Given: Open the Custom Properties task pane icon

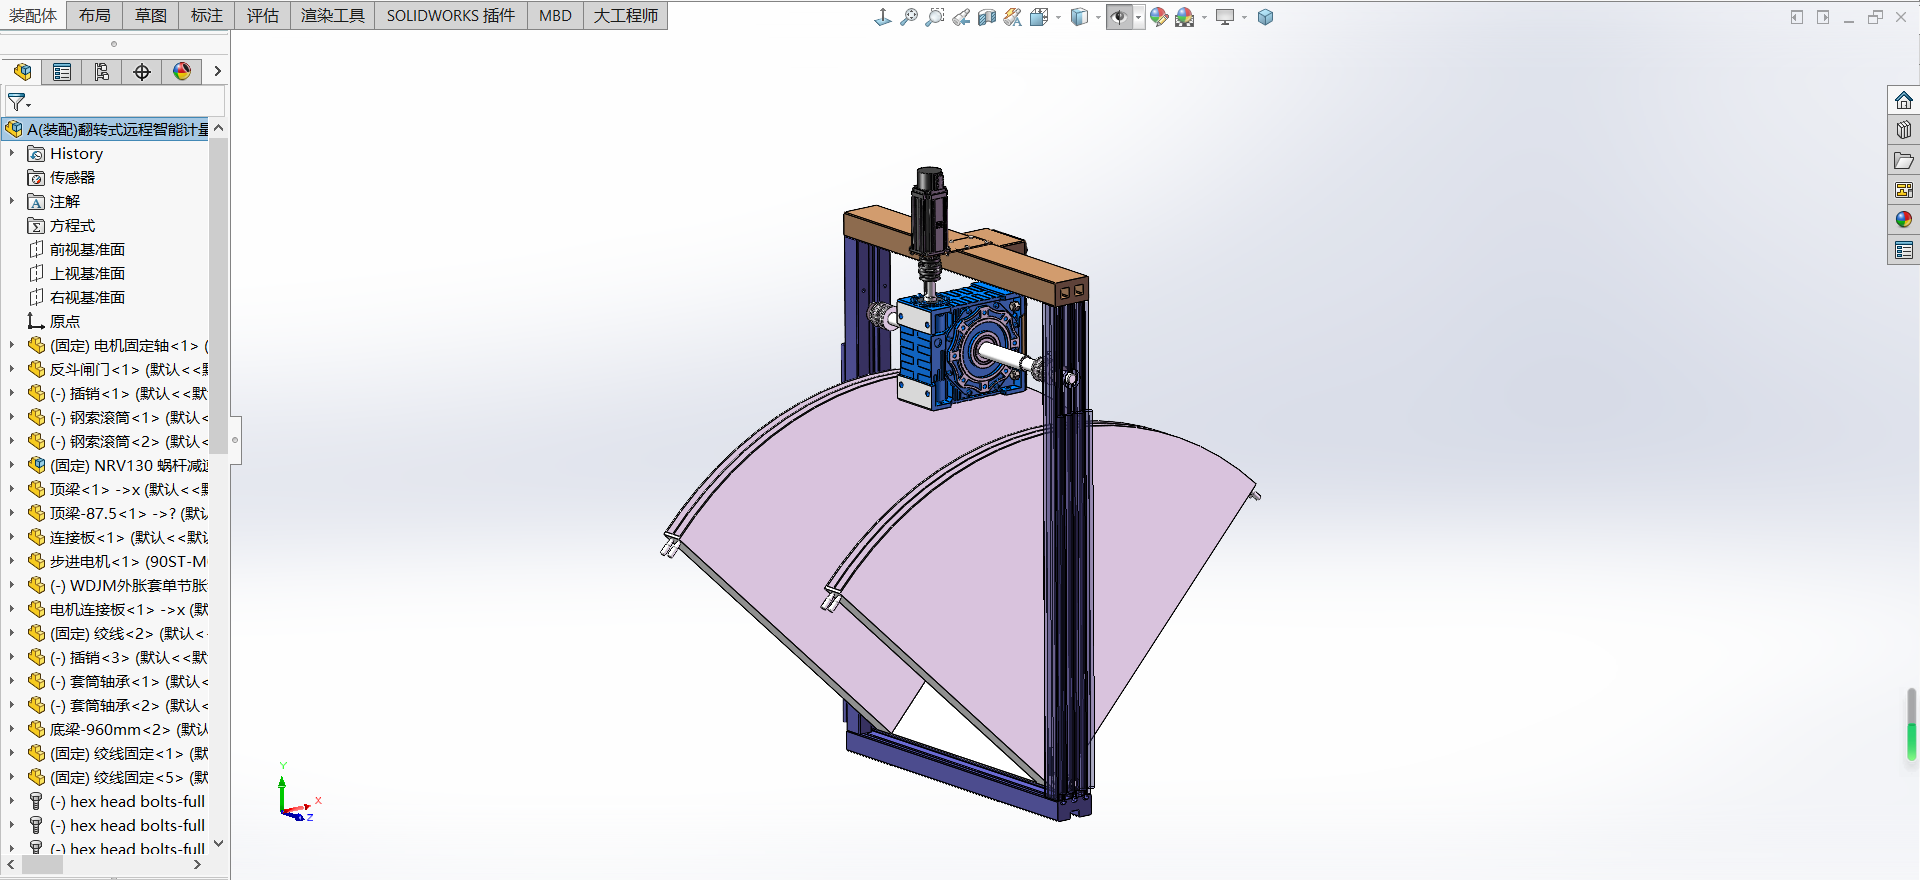Looking at the screenshot, I should [1904, 250].
